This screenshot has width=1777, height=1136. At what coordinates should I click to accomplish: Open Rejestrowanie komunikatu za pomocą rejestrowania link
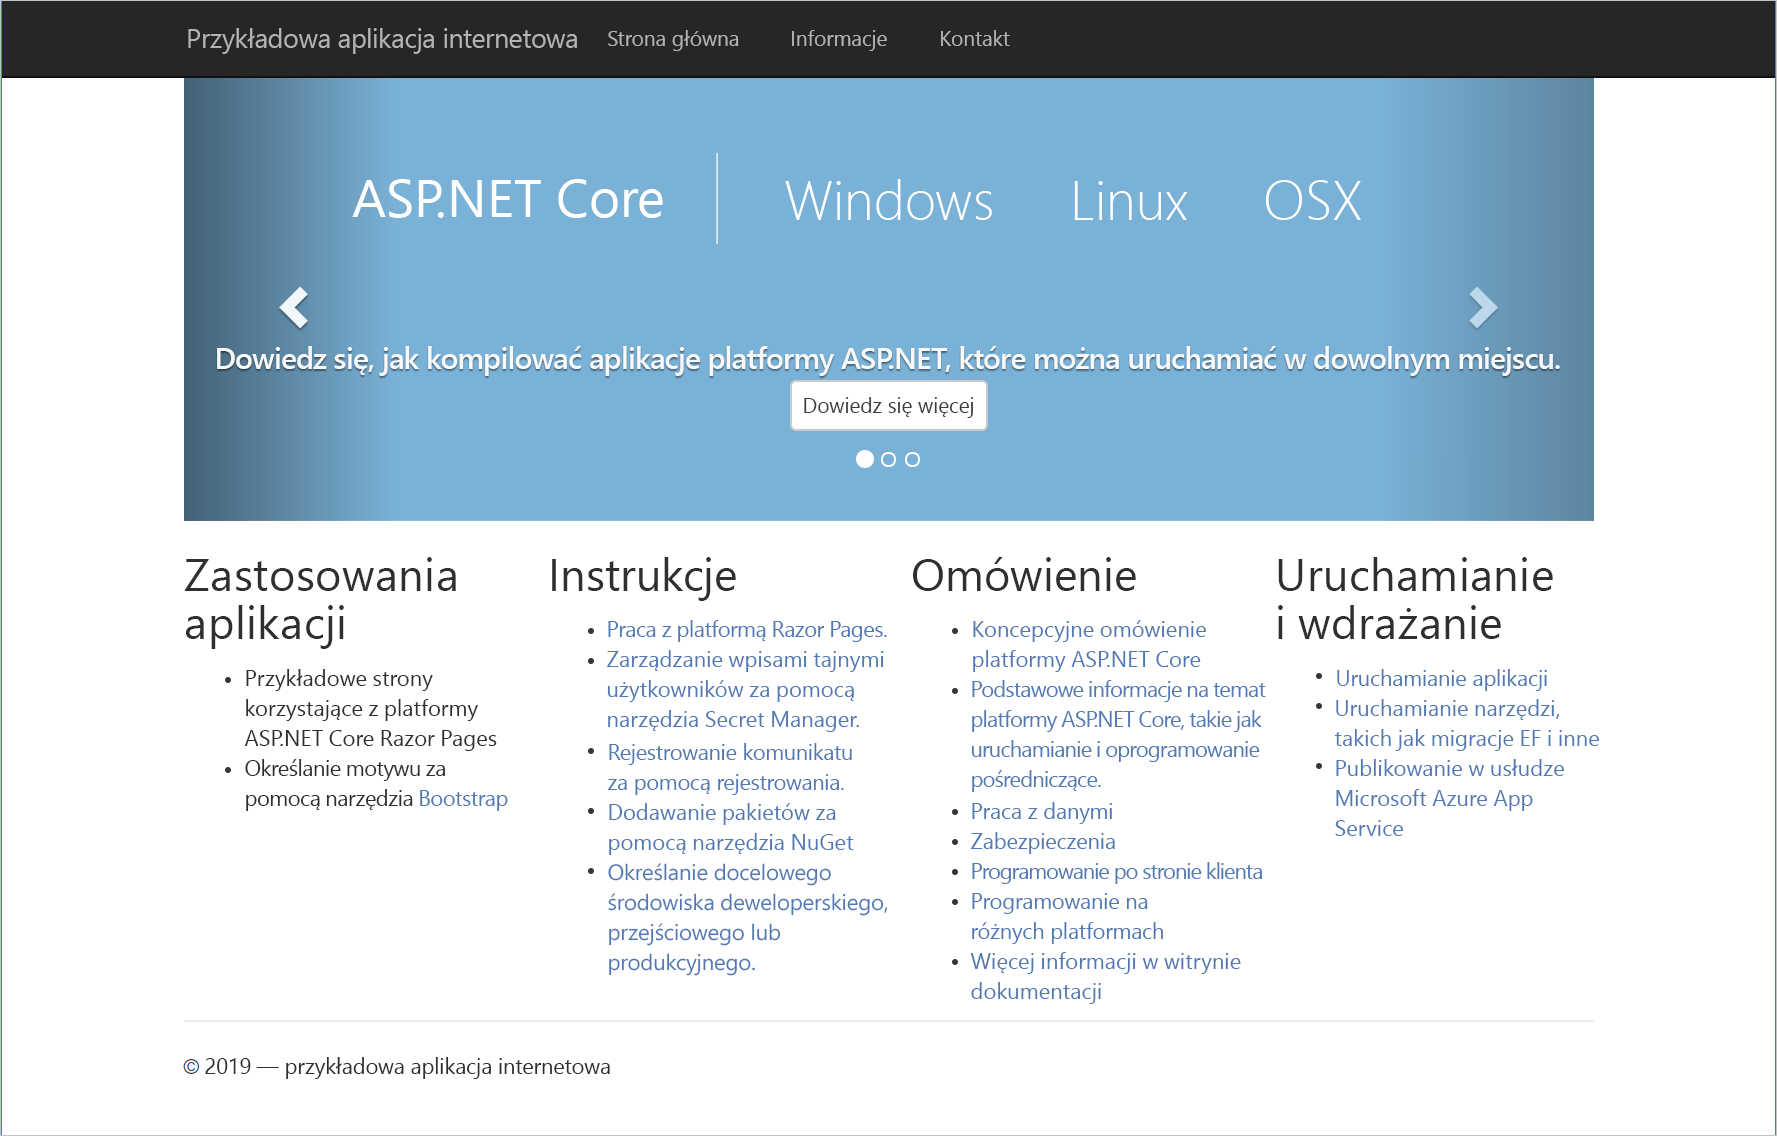pyautogui.click(x=730, y=768)
